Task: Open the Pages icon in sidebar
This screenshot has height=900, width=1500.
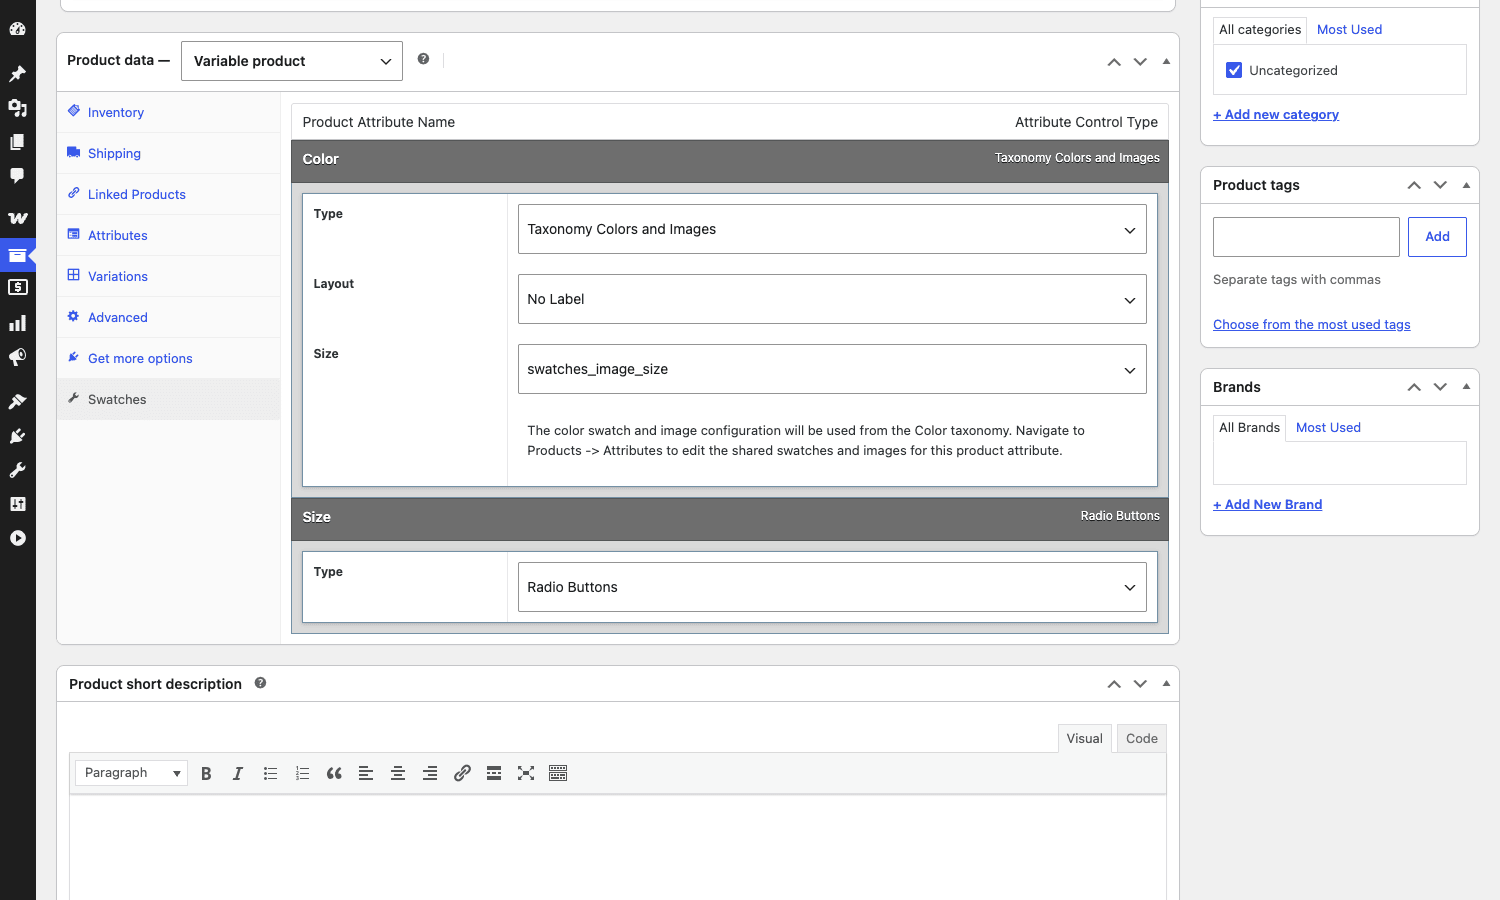Action: [x=17, y=142]
